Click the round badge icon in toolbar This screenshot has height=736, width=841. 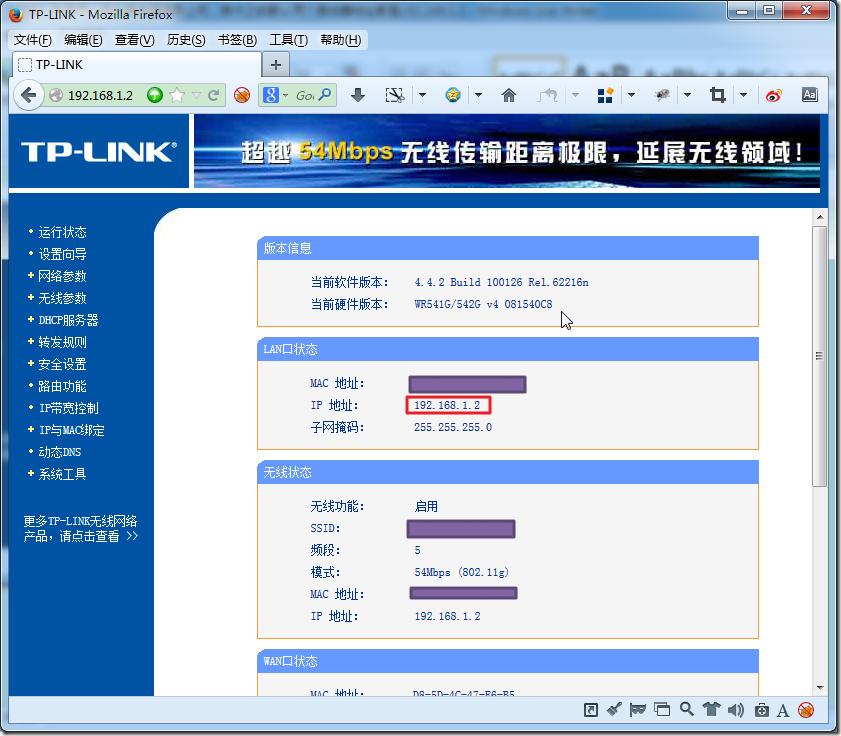453,95
